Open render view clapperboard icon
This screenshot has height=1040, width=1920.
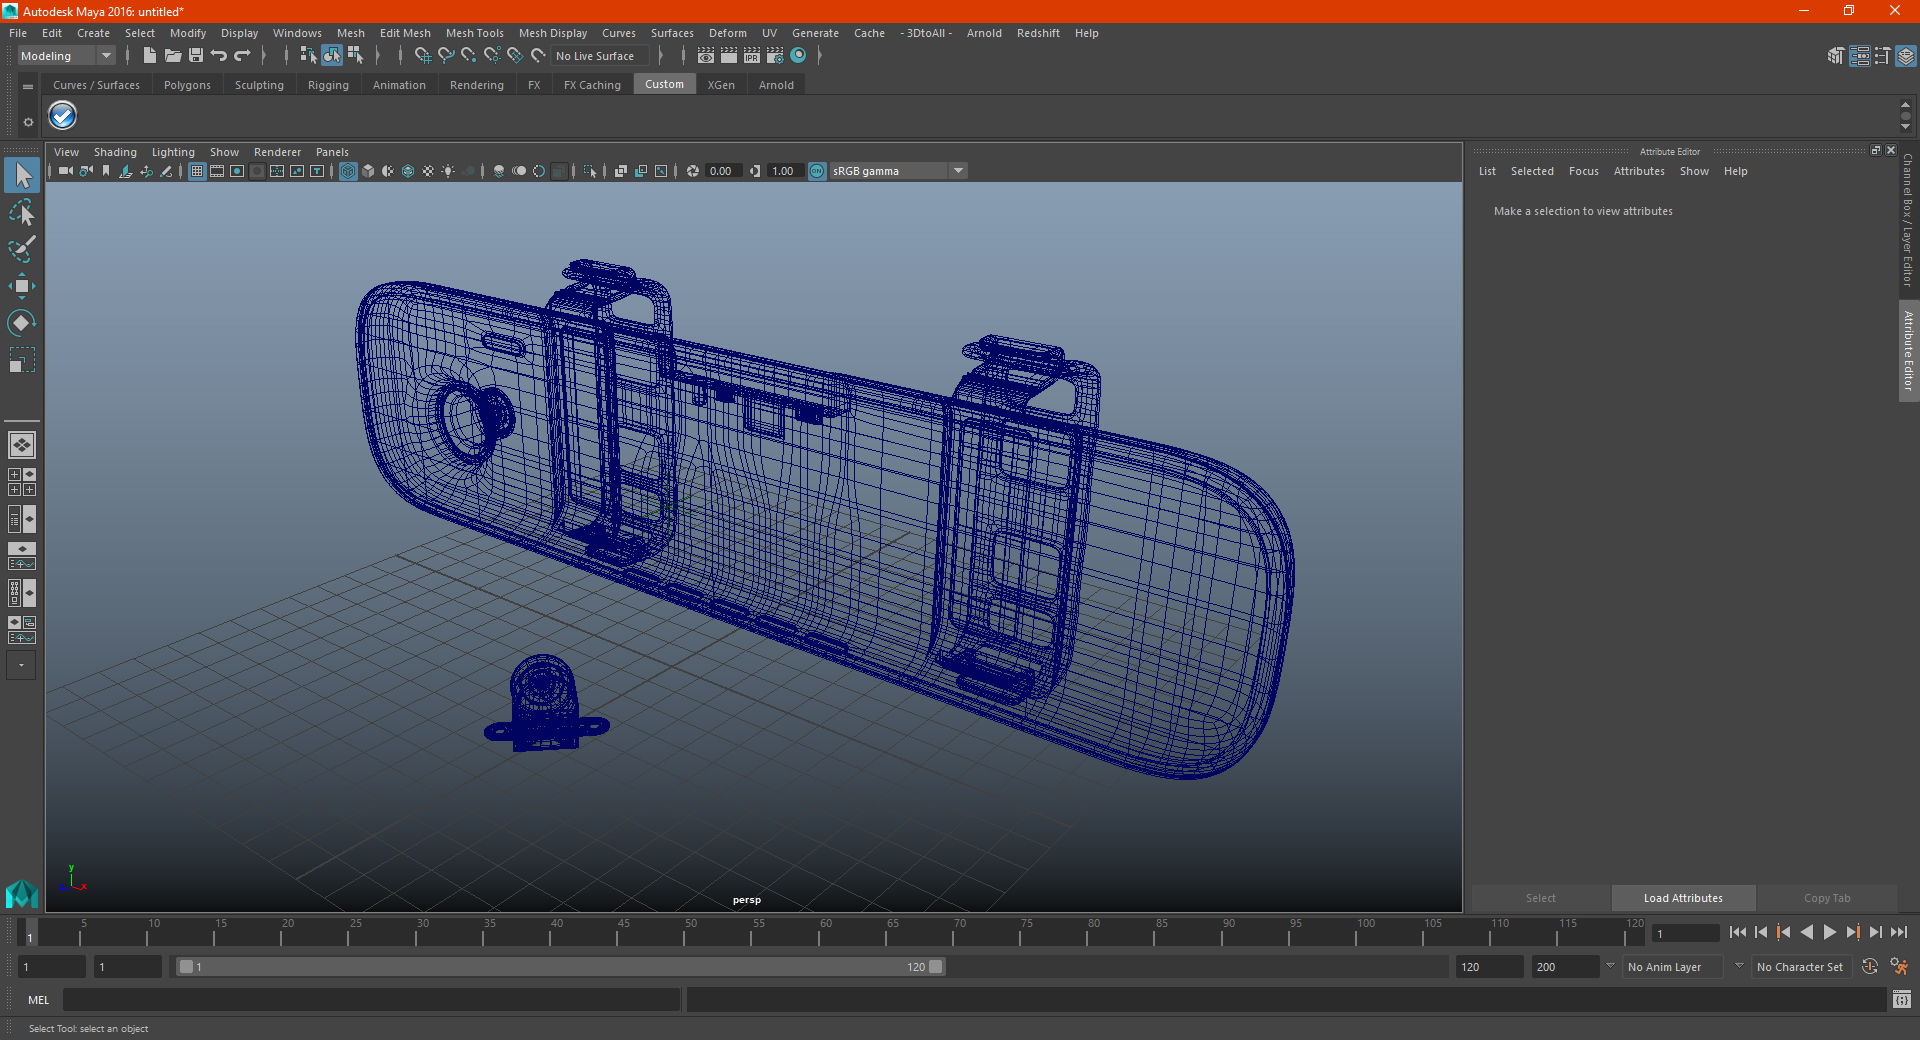(x=706, y=56)
